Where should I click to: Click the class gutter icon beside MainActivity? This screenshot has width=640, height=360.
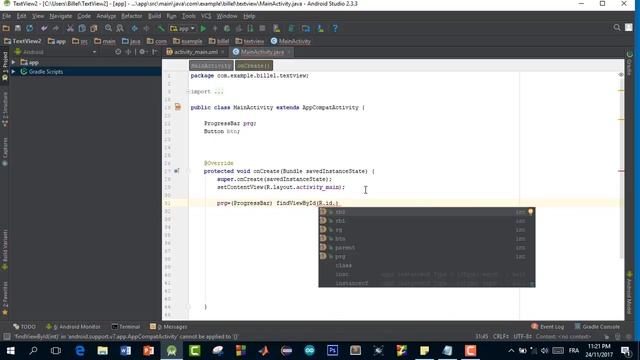(178, 107)
